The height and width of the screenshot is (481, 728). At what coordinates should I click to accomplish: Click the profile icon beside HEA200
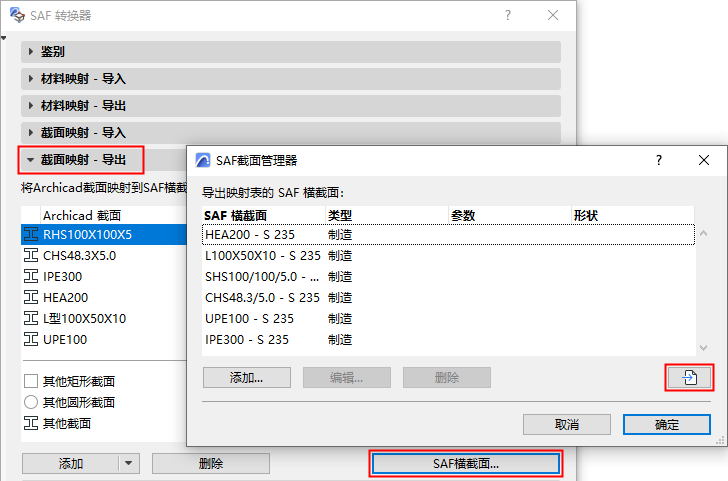pyautogui.click(x=31, y=297)
